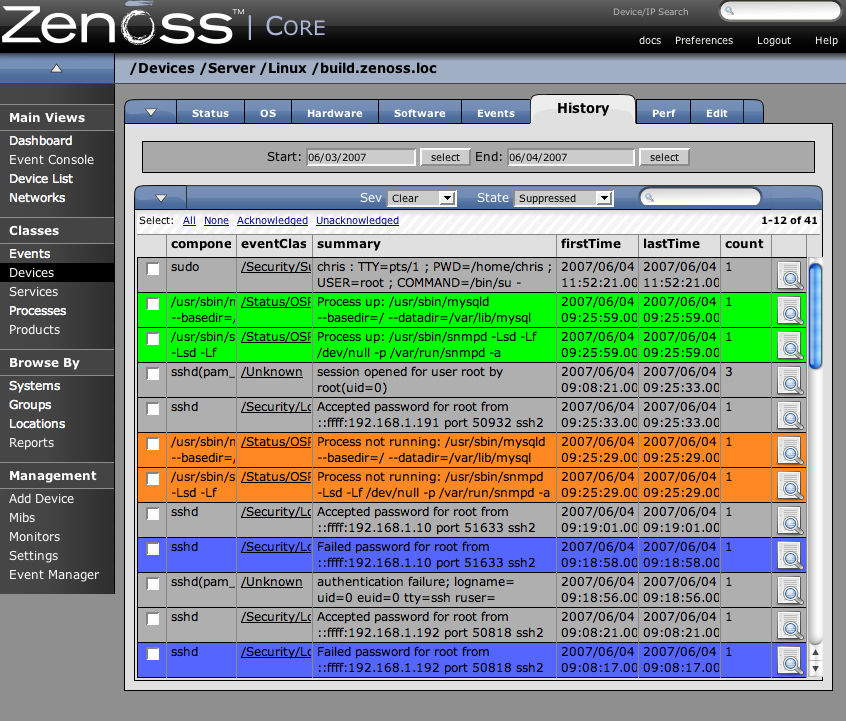Select Unacknowledged events link
This screenshot has height=721, width=846.
coord(358,220)
